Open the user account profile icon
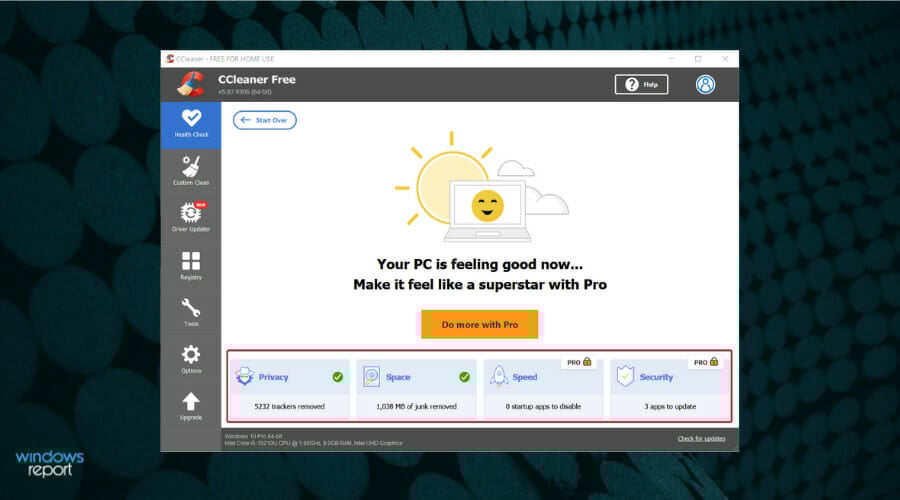Image resolution: width=900 pixels, height=500 pixels. coord(705,84)
